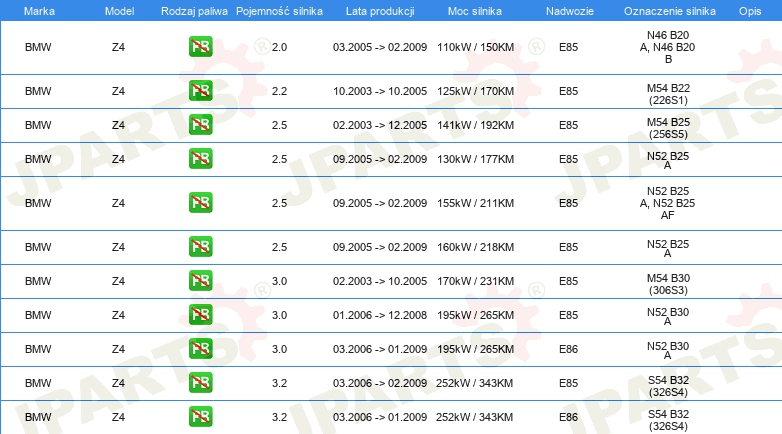
Task: Click the M54 B22 (226S1) engine code
Action: point(668,94)
